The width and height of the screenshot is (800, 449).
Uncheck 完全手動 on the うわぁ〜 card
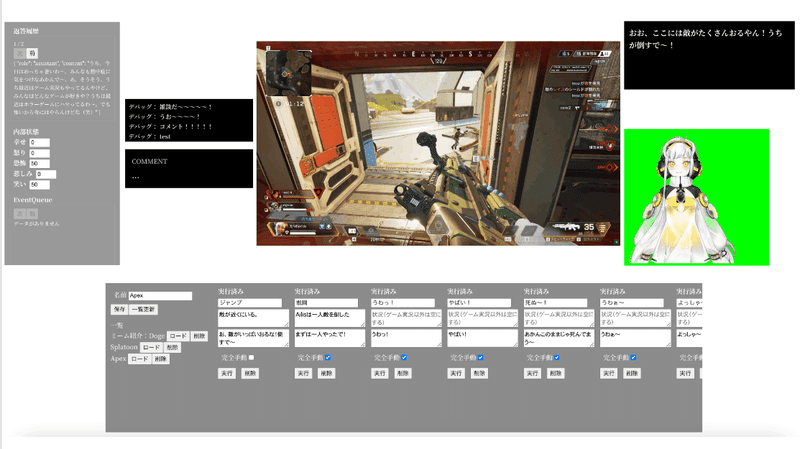click(633, 358)
